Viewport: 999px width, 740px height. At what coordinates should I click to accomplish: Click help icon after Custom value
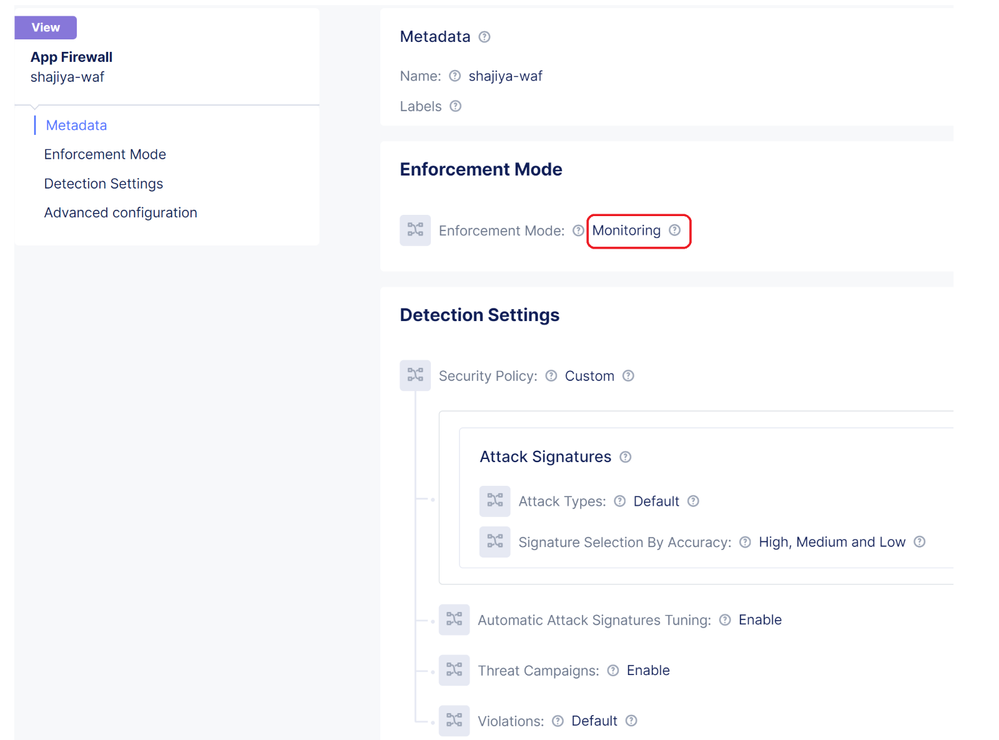[x=628, y=376]
